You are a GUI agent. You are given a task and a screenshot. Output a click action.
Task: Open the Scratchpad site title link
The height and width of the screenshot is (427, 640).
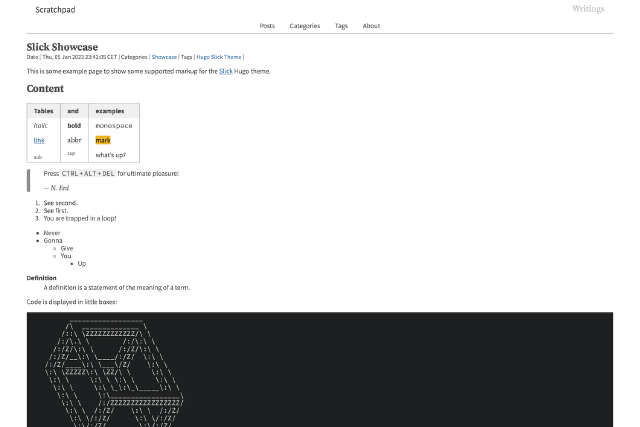coord(55,10)
